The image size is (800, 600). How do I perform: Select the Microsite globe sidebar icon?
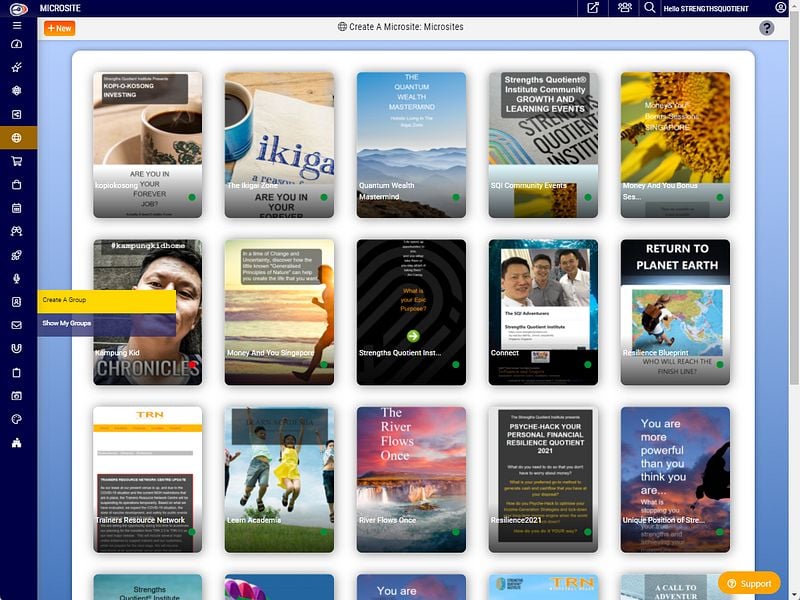(x=17, y=138)
